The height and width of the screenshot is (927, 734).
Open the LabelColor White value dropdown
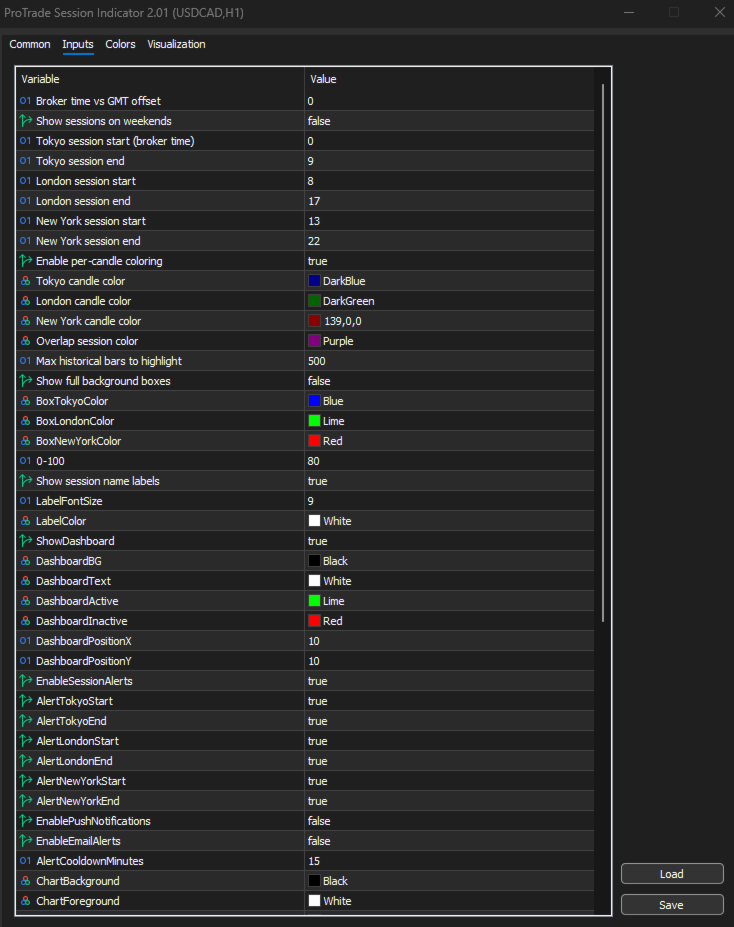pos(448,521)
